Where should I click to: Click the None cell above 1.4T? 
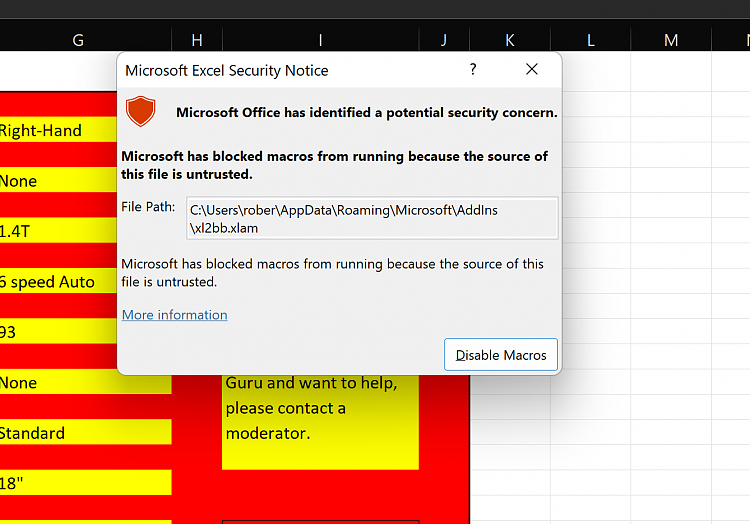click(x=58, y=181)
